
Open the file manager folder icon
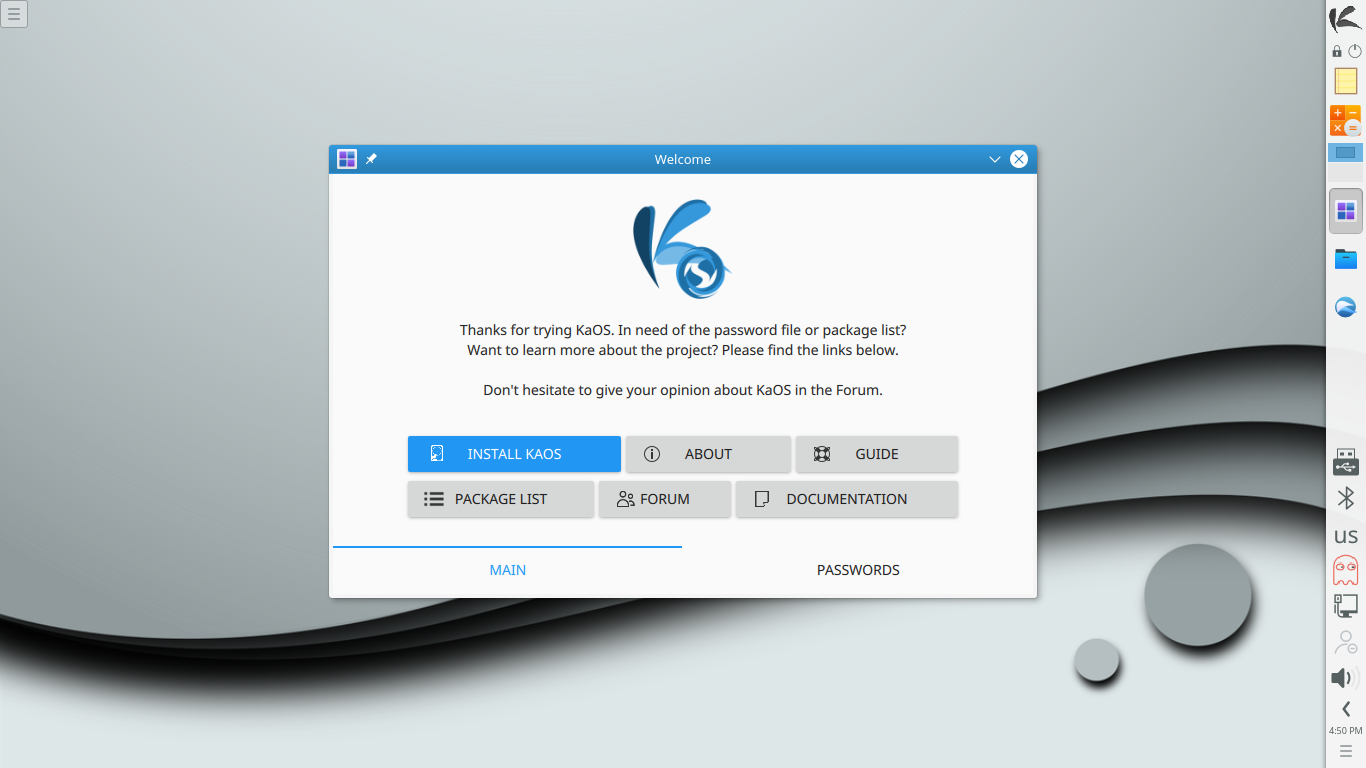[1346, 259]
